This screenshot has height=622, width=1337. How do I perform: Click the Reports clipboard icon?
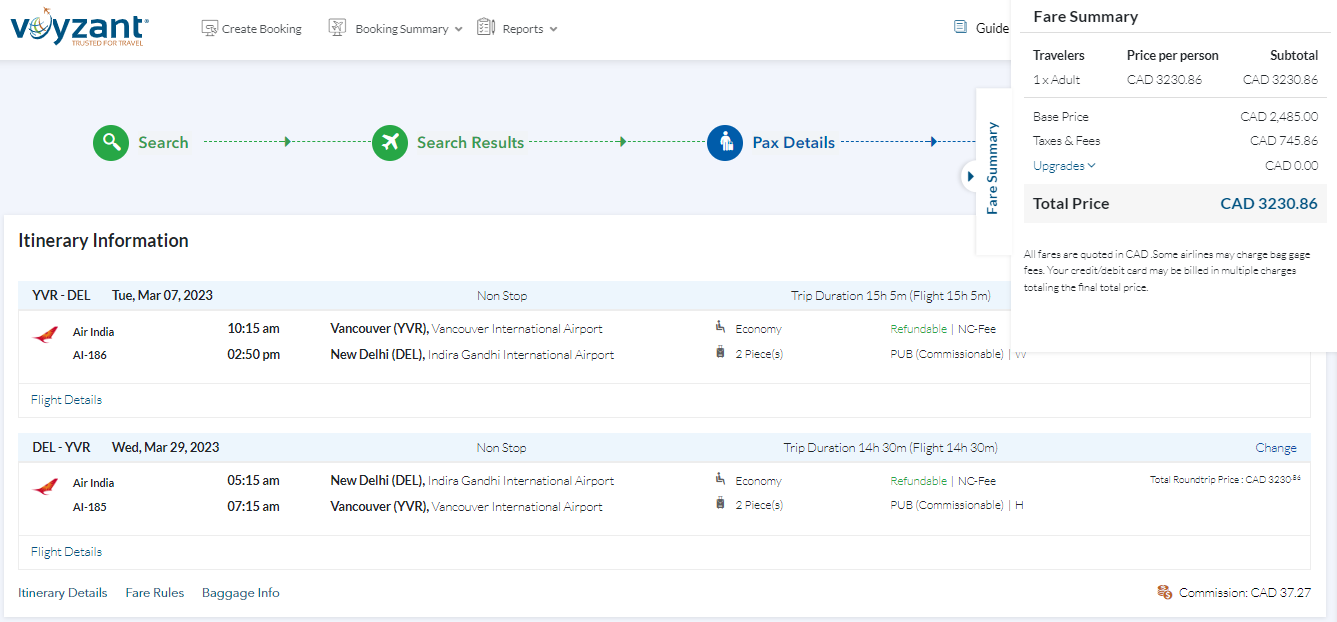[486, 28]
